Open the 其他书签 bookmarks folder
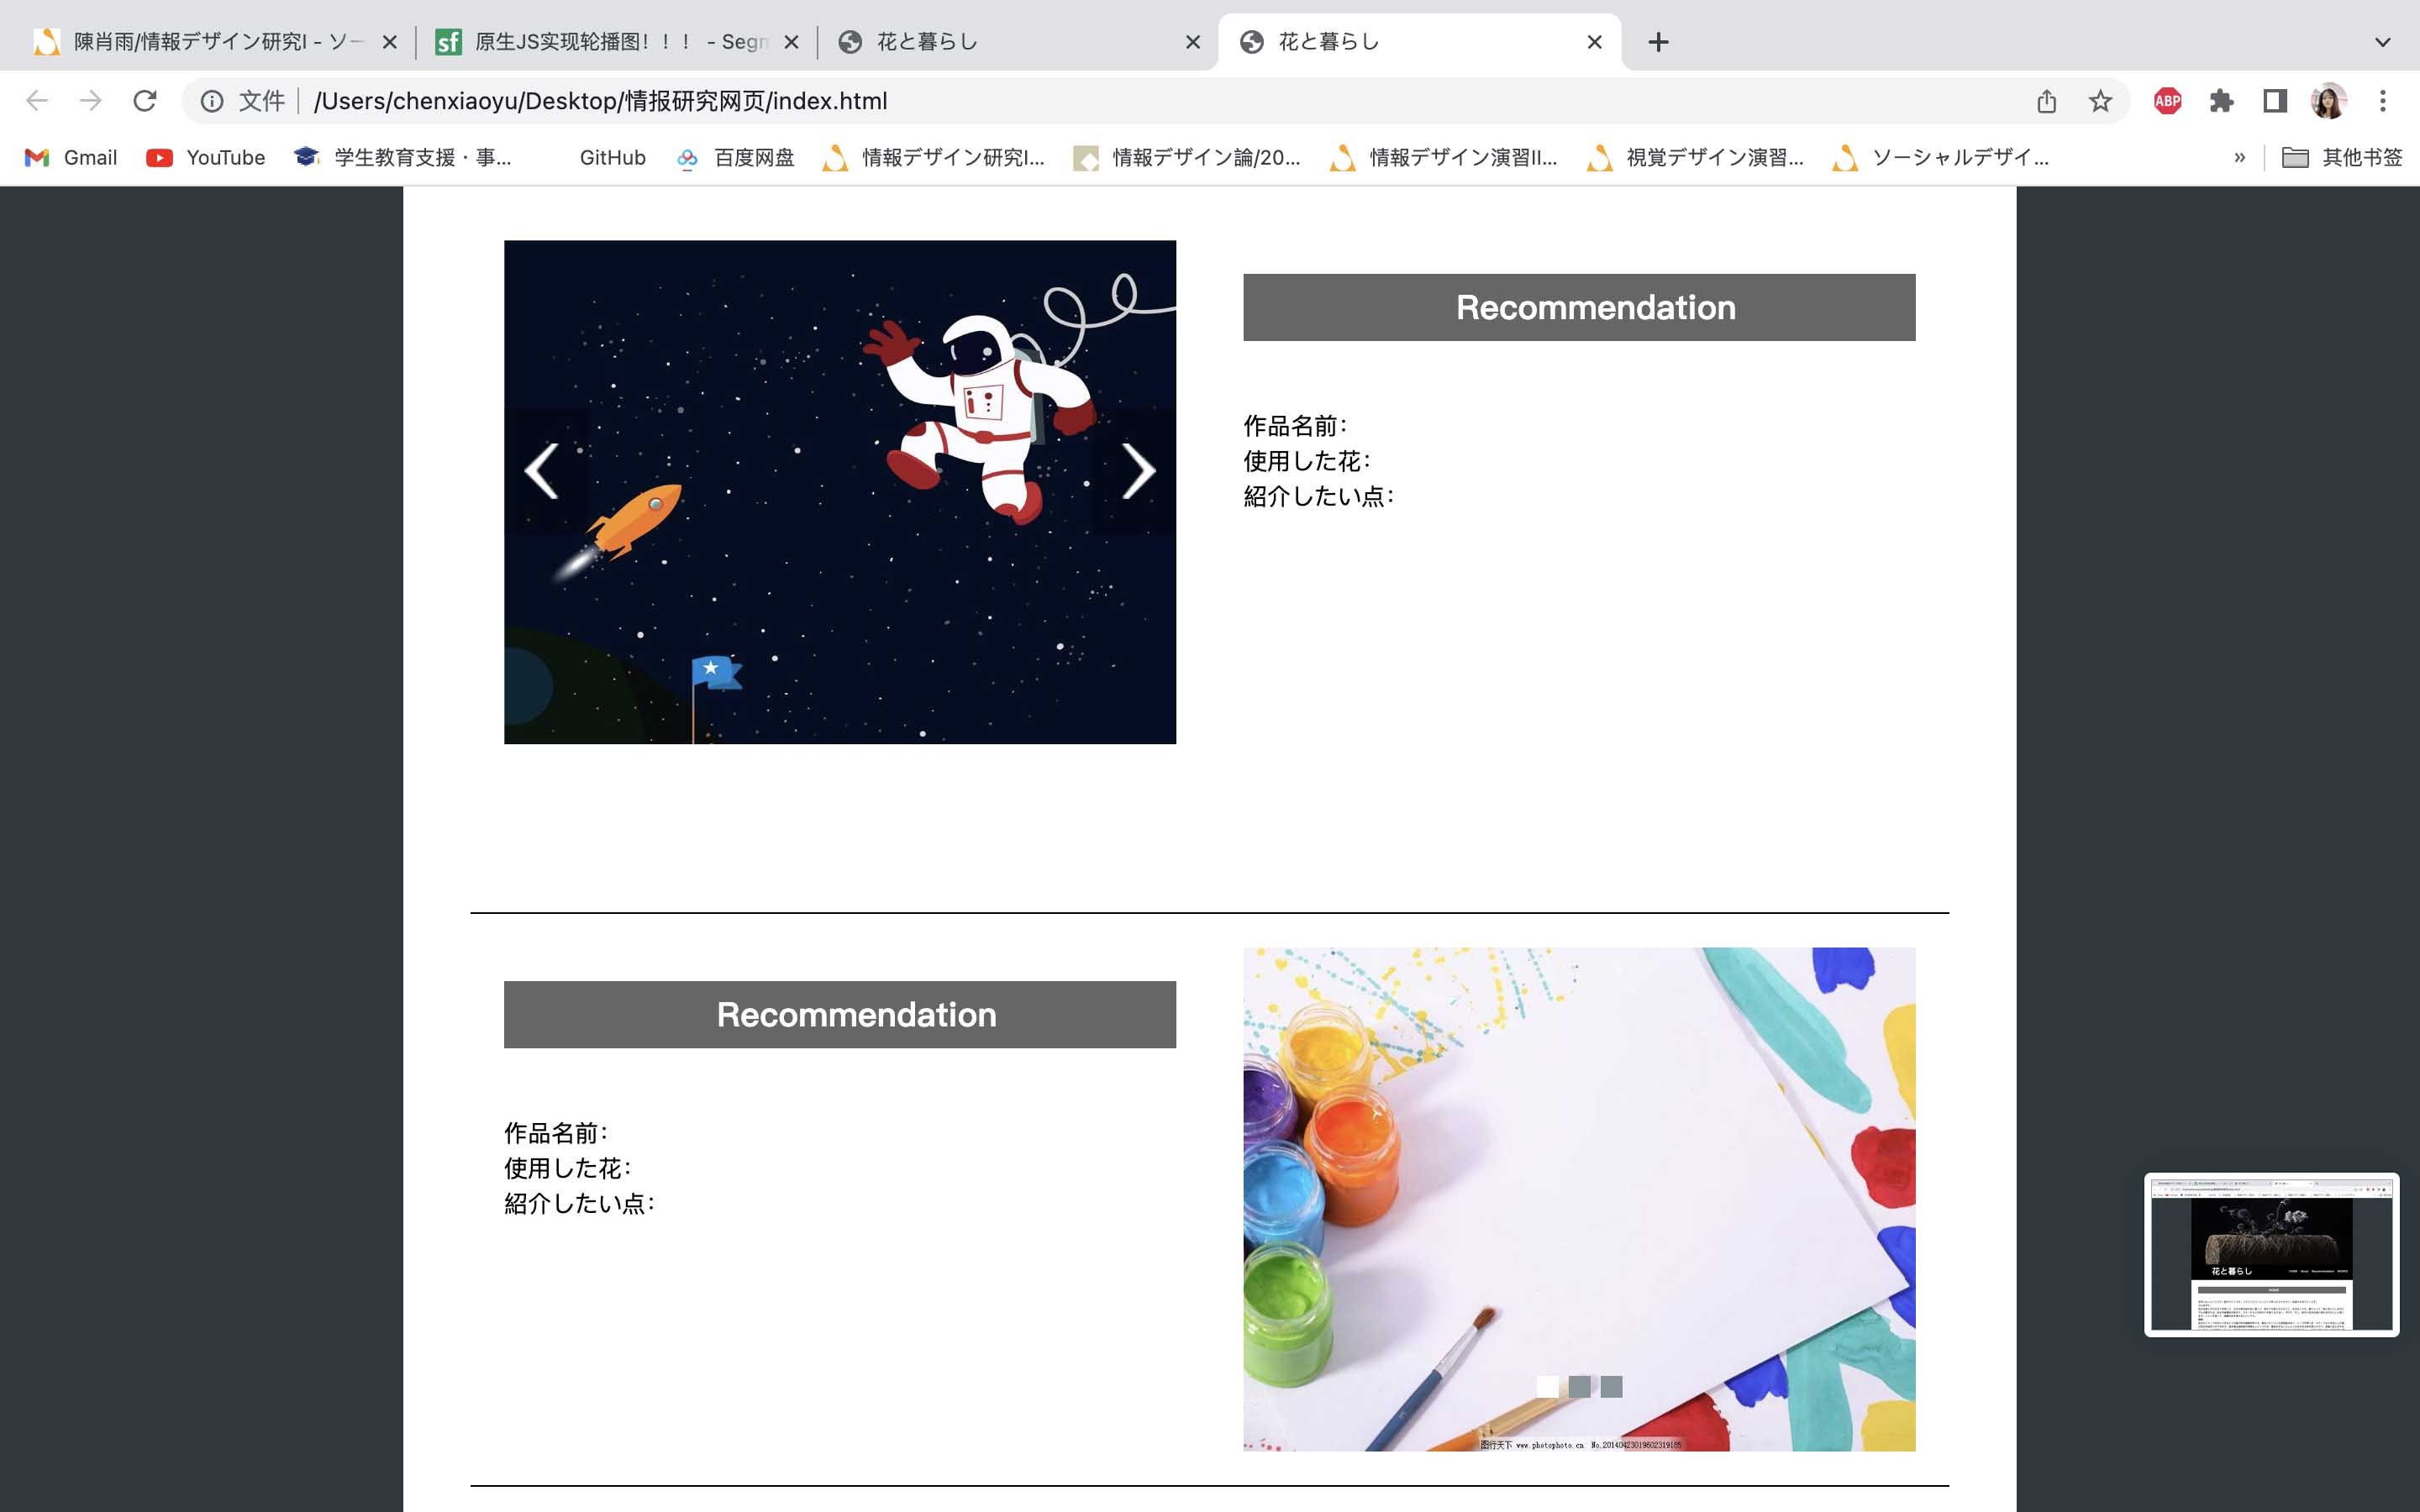This screenshot has width=2420, height=1512. [x=2341, y=157]
